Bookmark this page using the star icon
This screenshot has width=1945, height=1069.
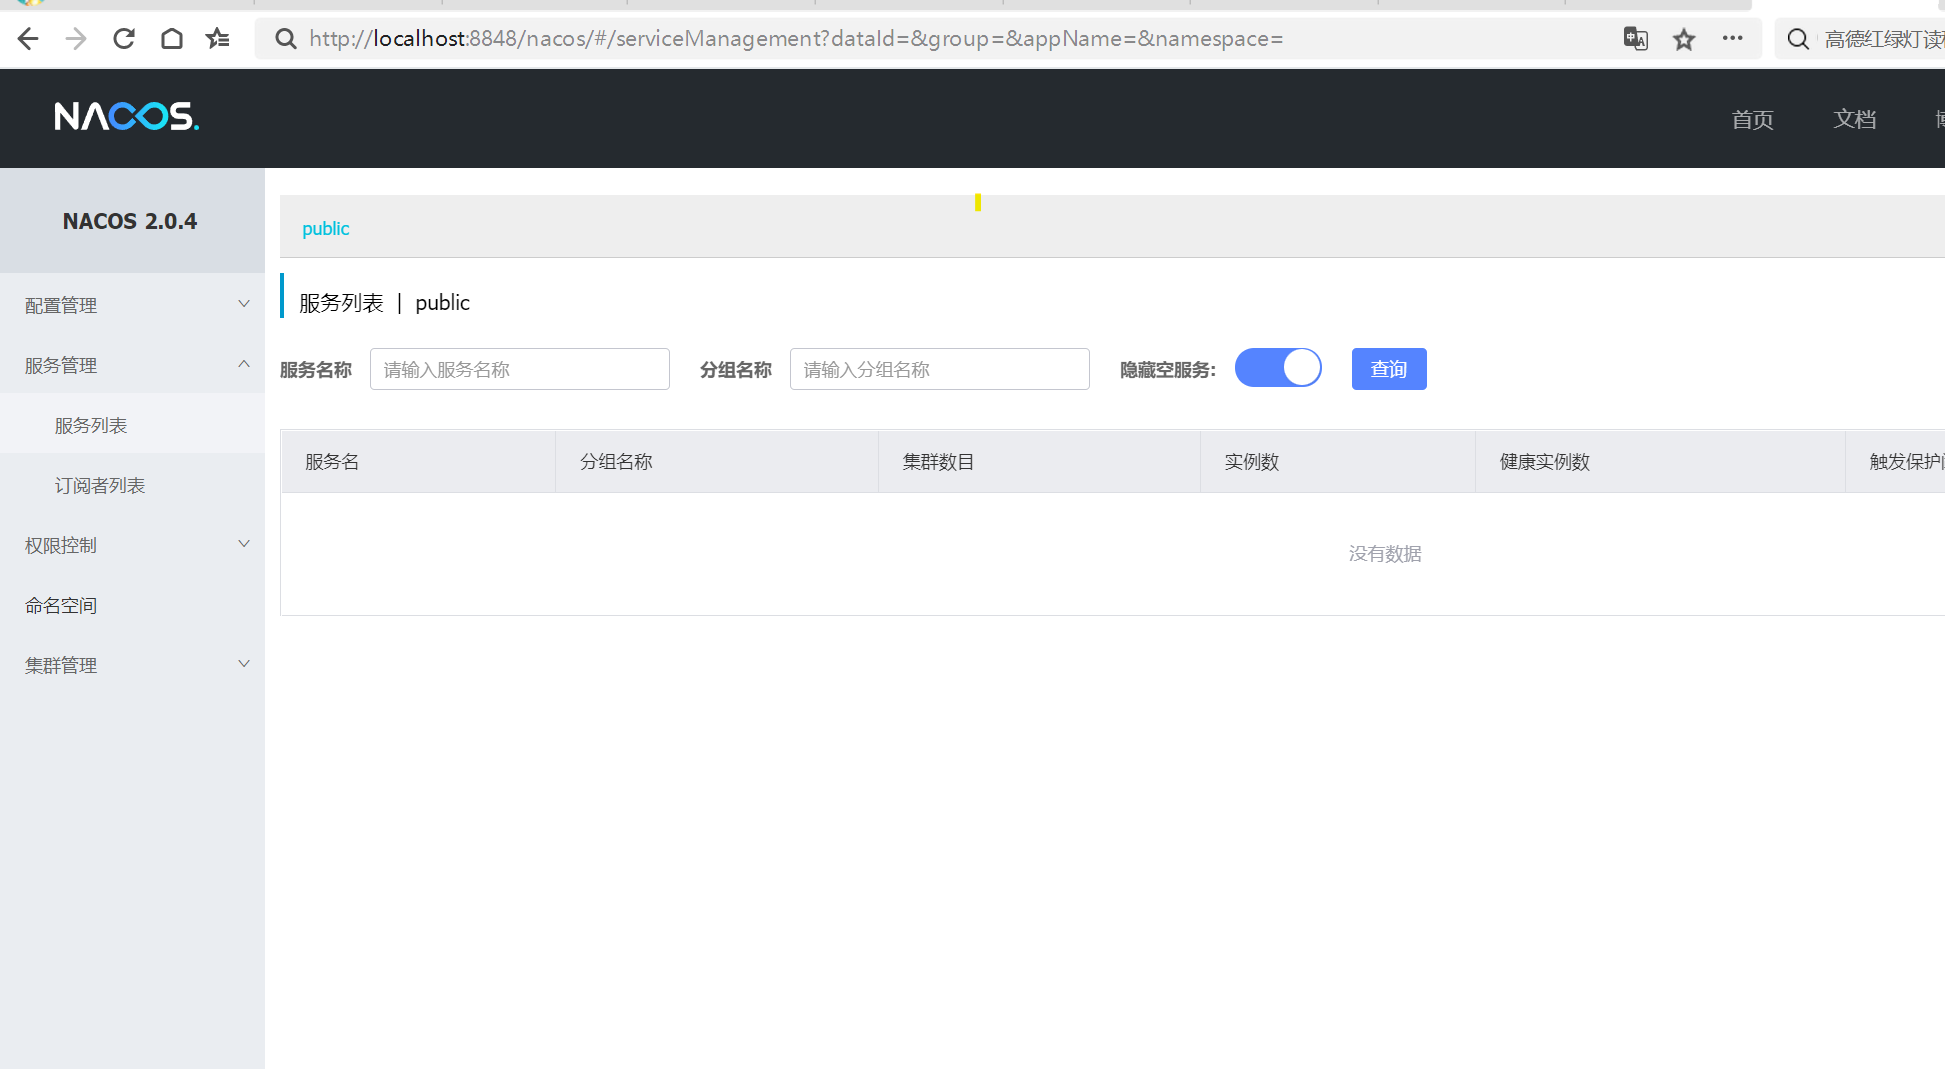(1684, 38)
